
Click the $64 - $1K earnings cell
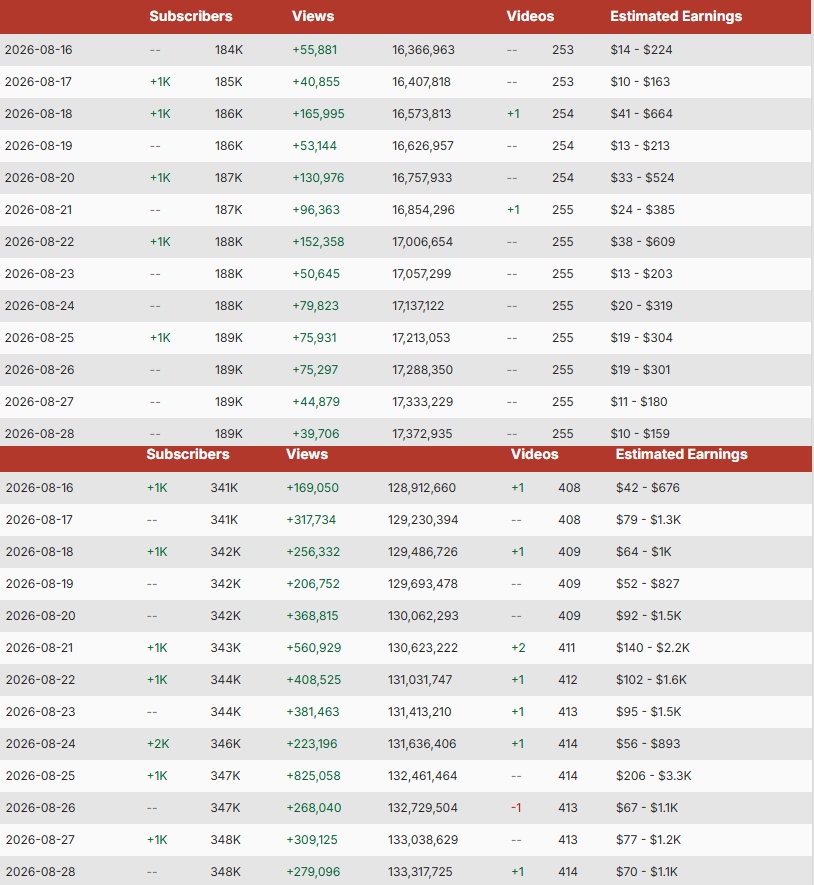pos(644,552)
